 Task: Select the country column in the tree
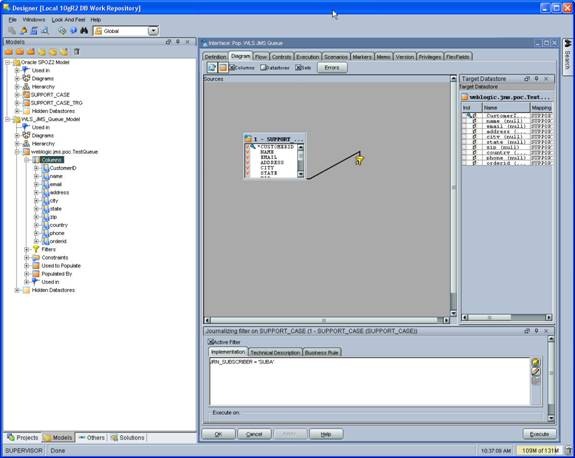(59, 225)
